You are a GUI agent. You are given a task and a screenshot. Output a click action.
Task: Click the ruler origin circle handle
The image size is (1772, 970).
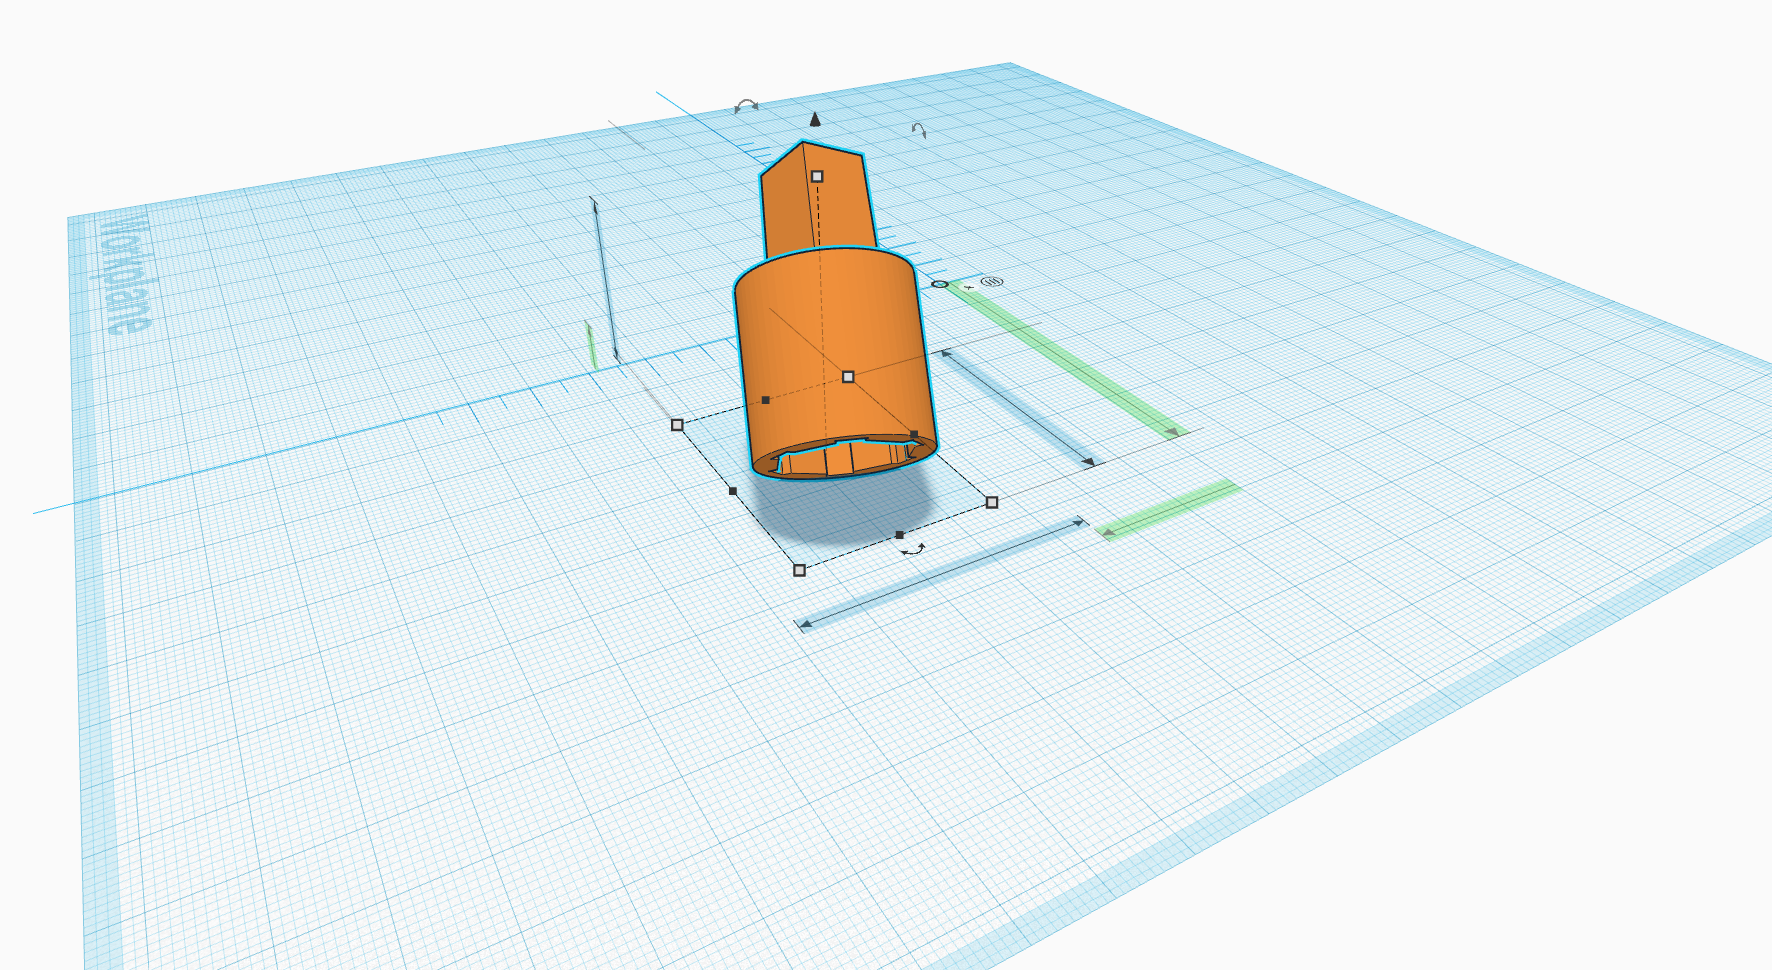(940, 284)
